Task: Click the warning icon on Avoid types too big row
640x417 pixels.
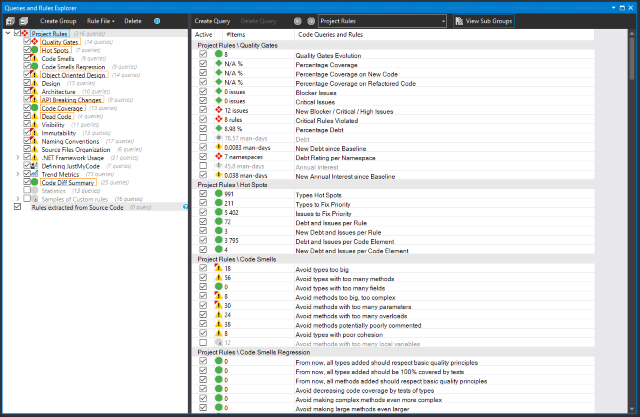Action: point(219,268)
